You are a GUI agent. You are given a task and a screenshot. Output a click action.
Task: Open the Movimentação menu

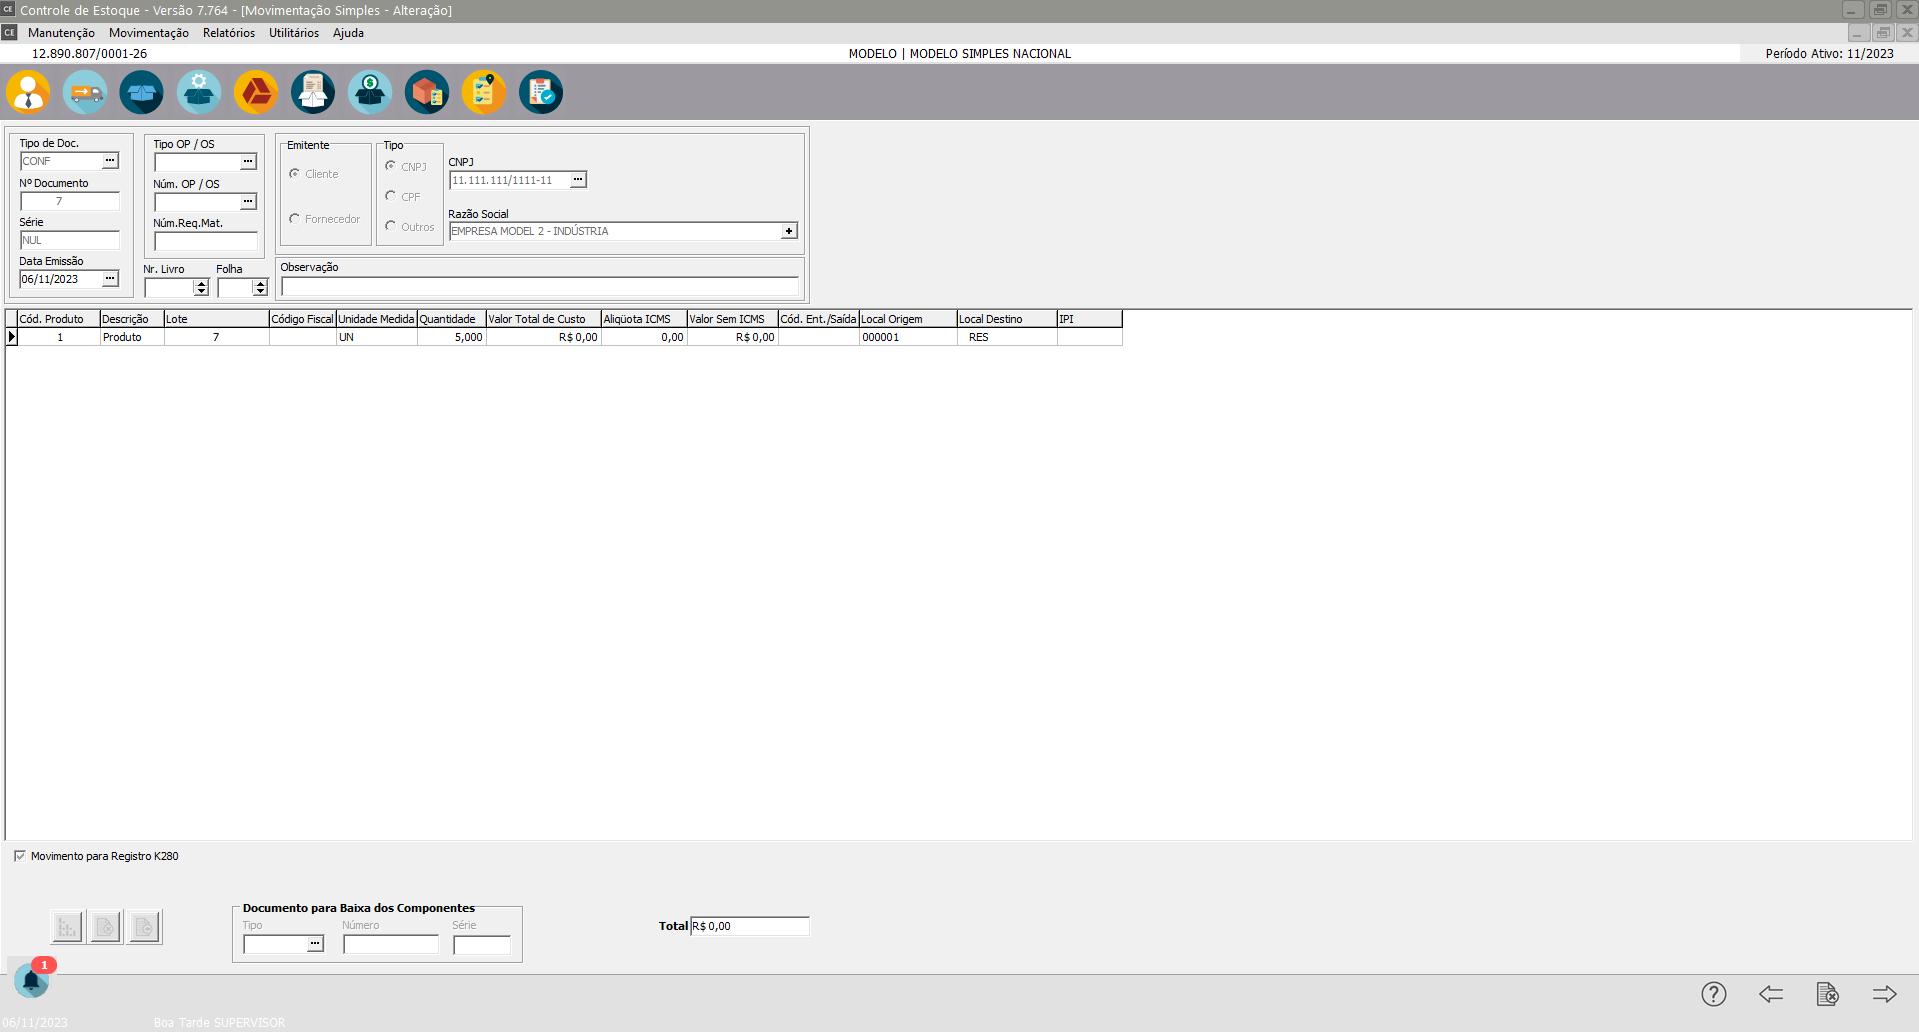point(148,33)
